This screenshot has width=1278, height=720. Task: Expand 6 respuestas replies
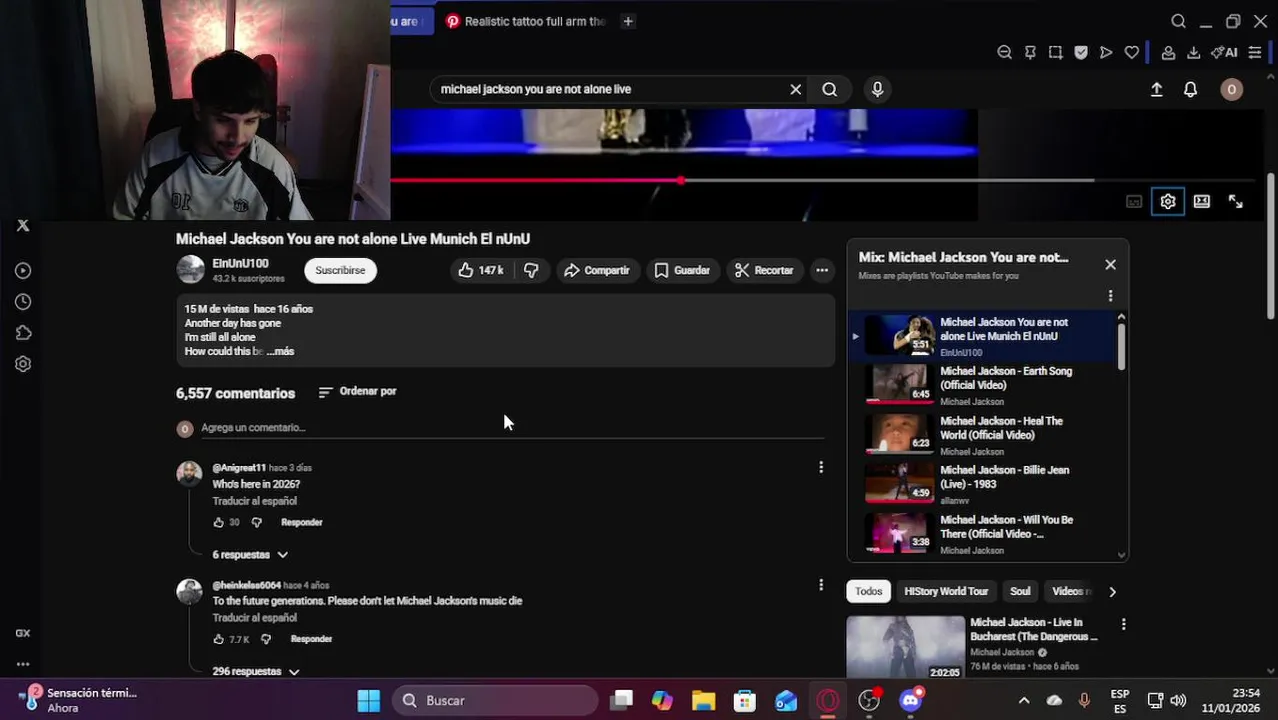(x=250, y=554)
